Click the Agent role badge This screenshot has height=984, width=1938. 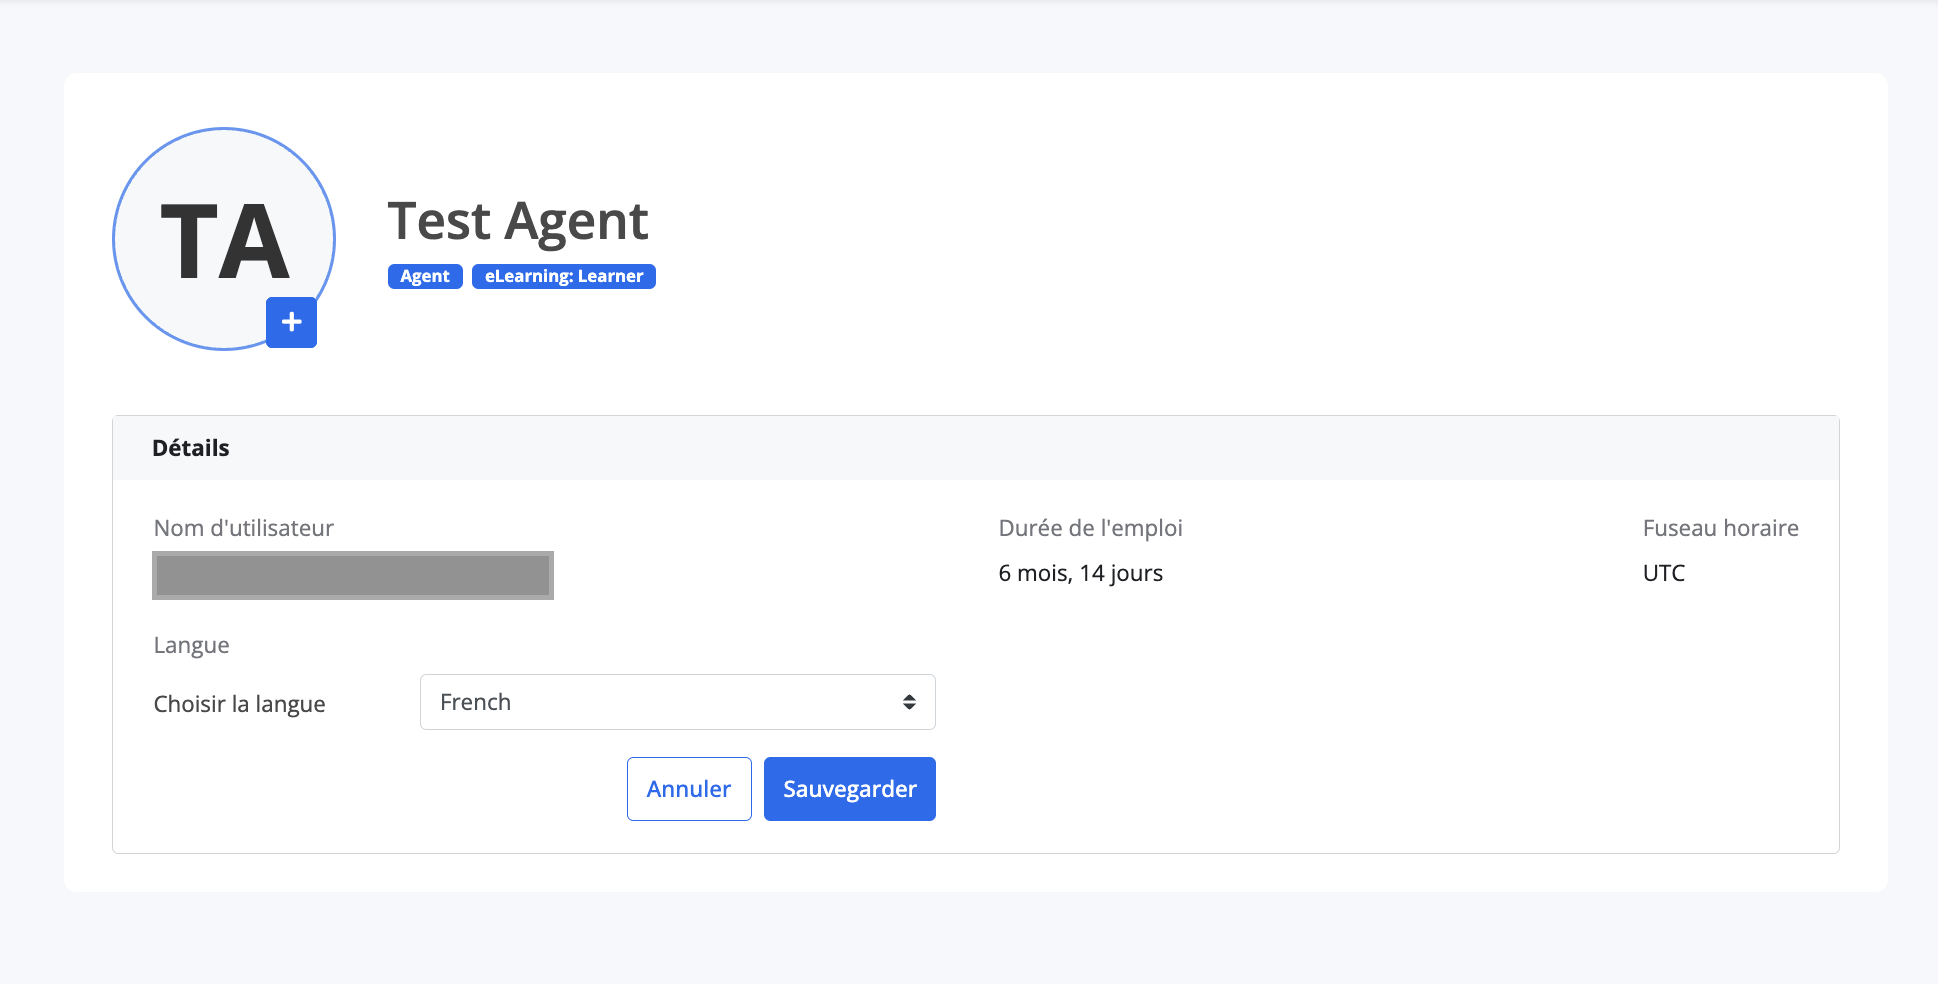(425, 276)
